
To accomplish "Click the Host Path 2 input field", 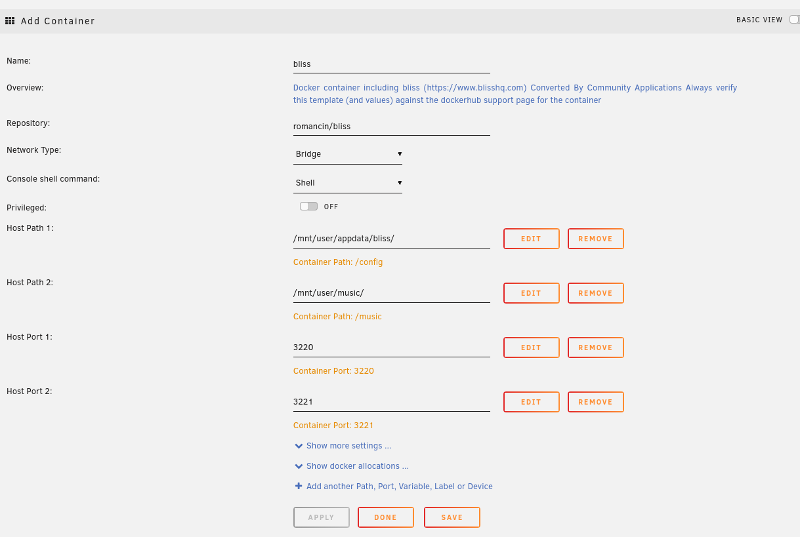I will [391, 293].
